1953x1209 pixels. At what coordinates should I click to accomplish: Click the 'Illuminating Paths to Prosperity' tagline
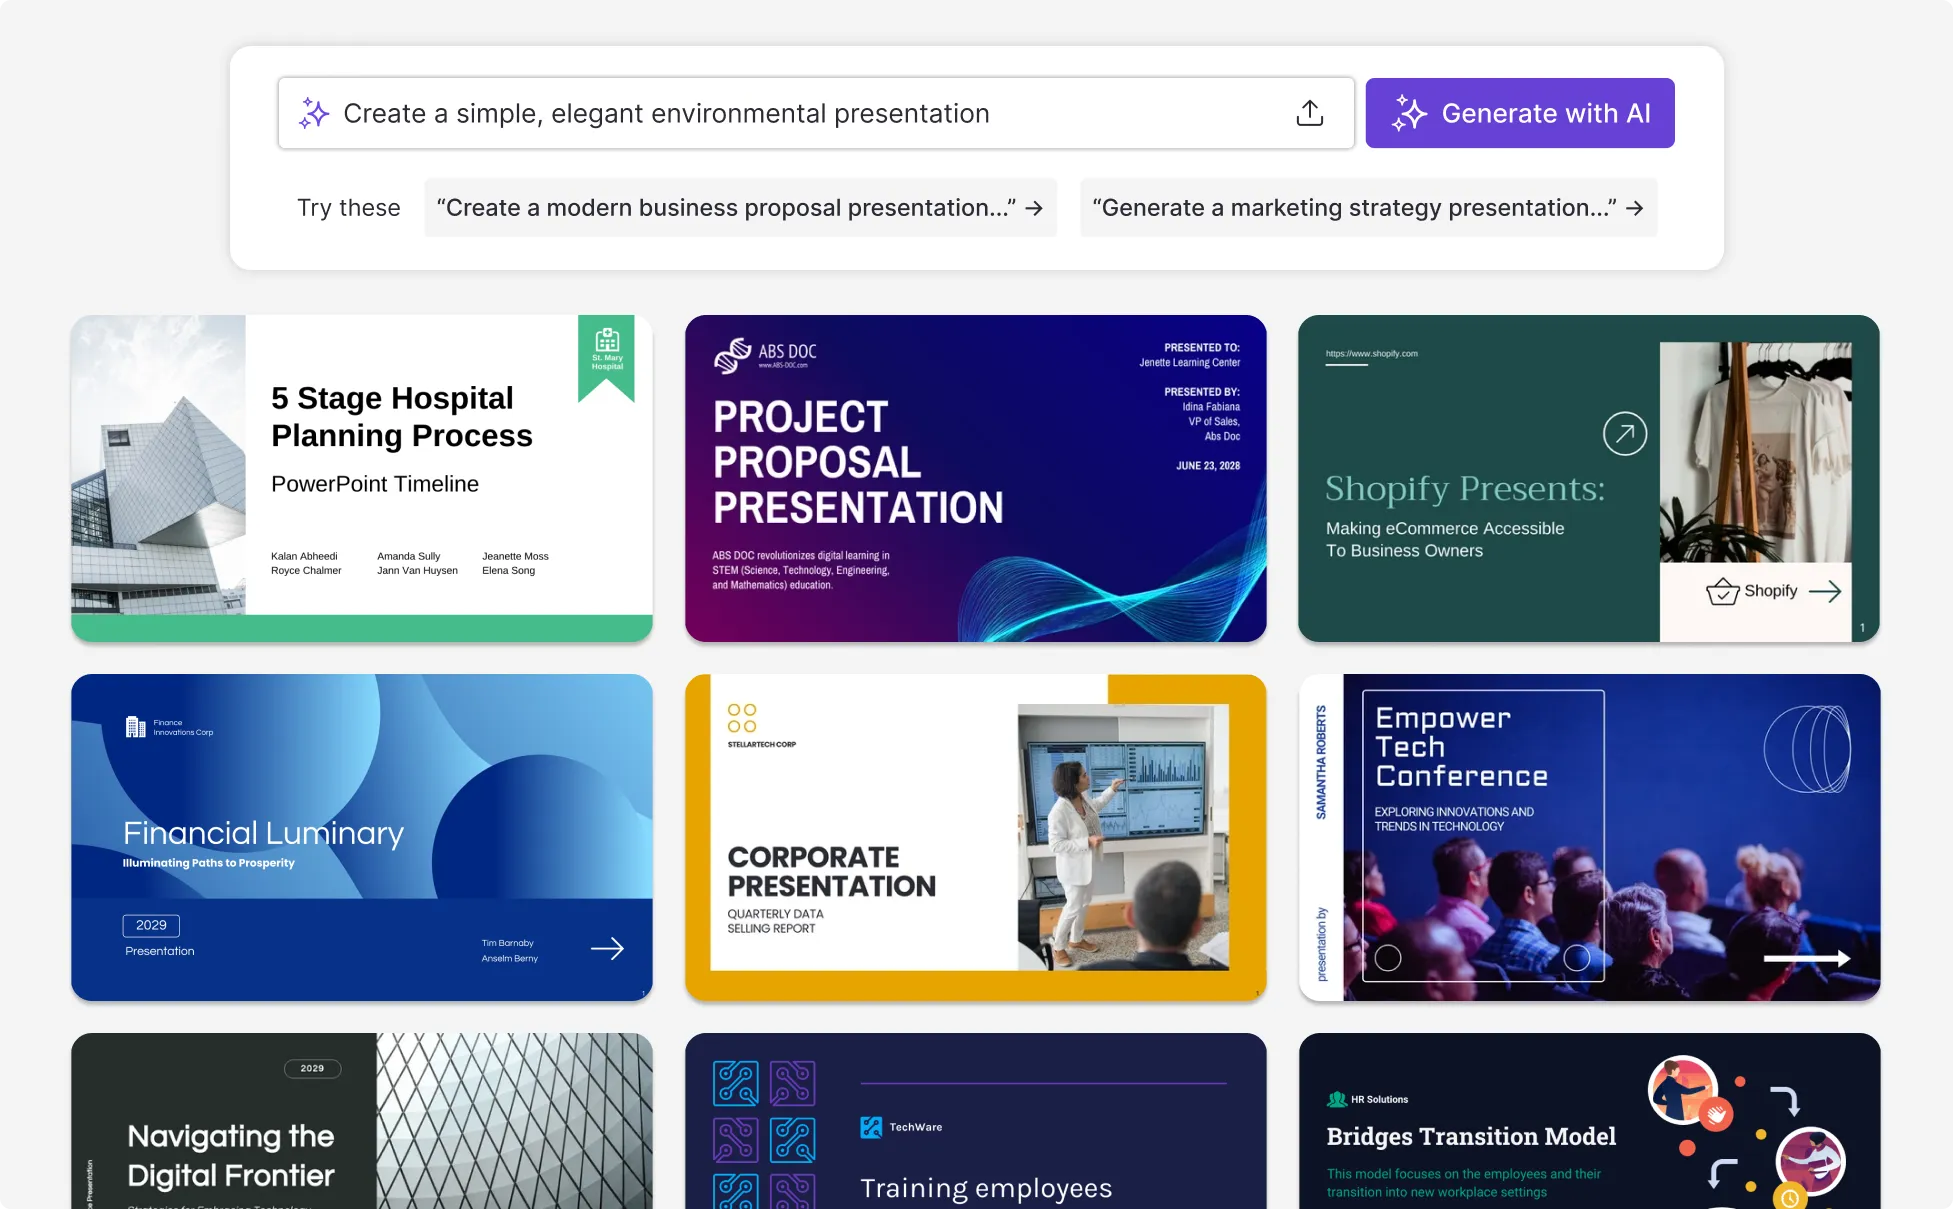click(x=208, y=863)
